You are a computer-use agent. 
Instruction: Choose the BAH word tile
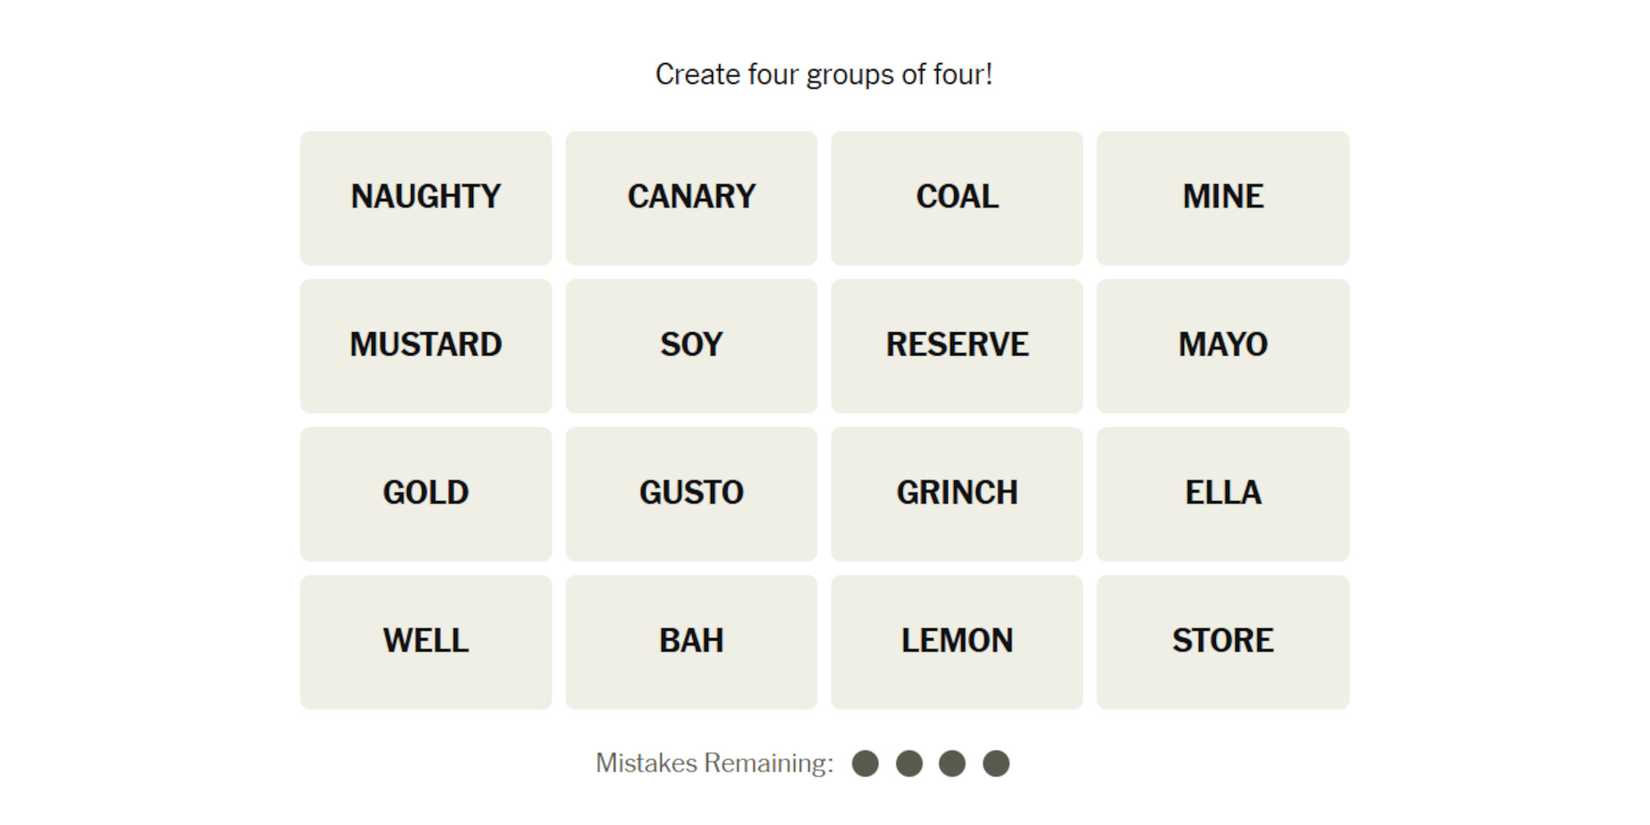tap(691, 641)
